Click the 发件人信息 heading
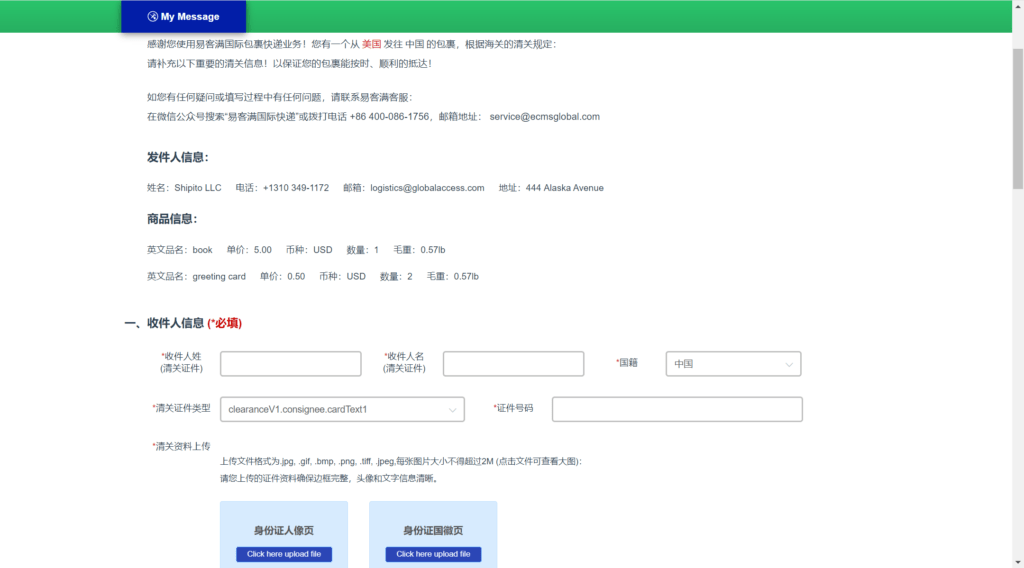This screenshot has width=1024, height=568. click(x=178, y=157)
